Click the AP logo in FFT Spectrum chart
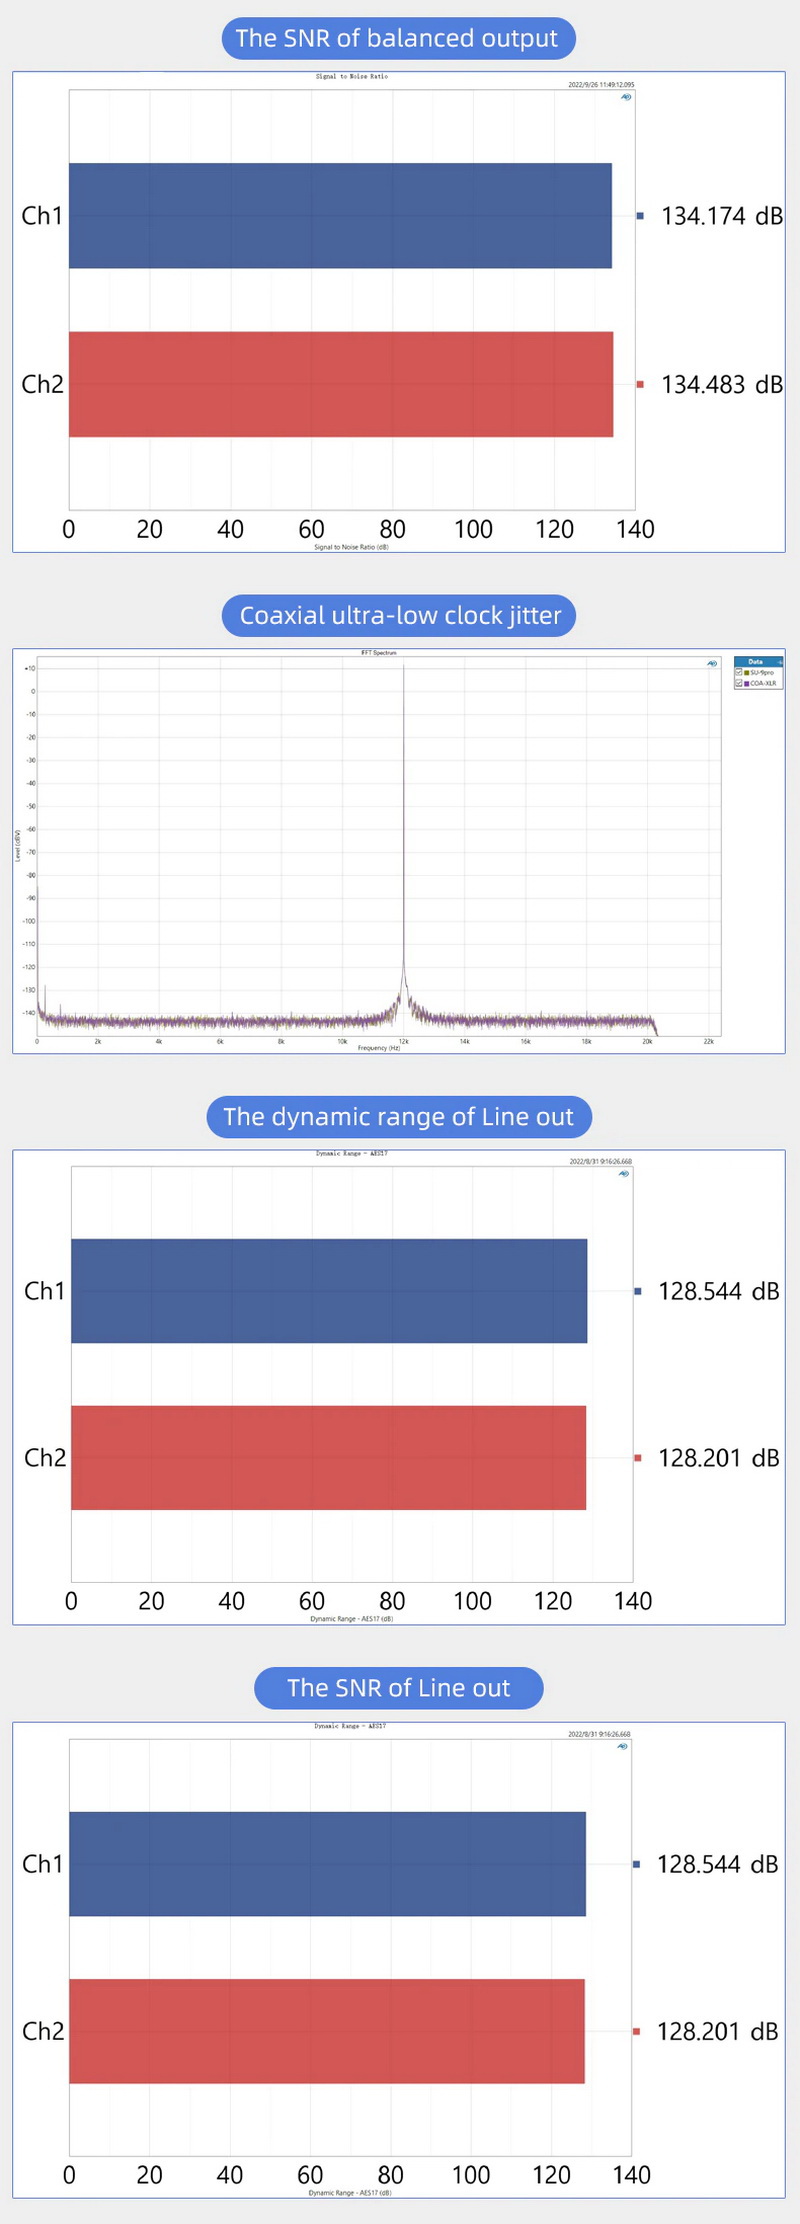The width and height of the screenshot is (800, 2224). click(x=712, y=663)
